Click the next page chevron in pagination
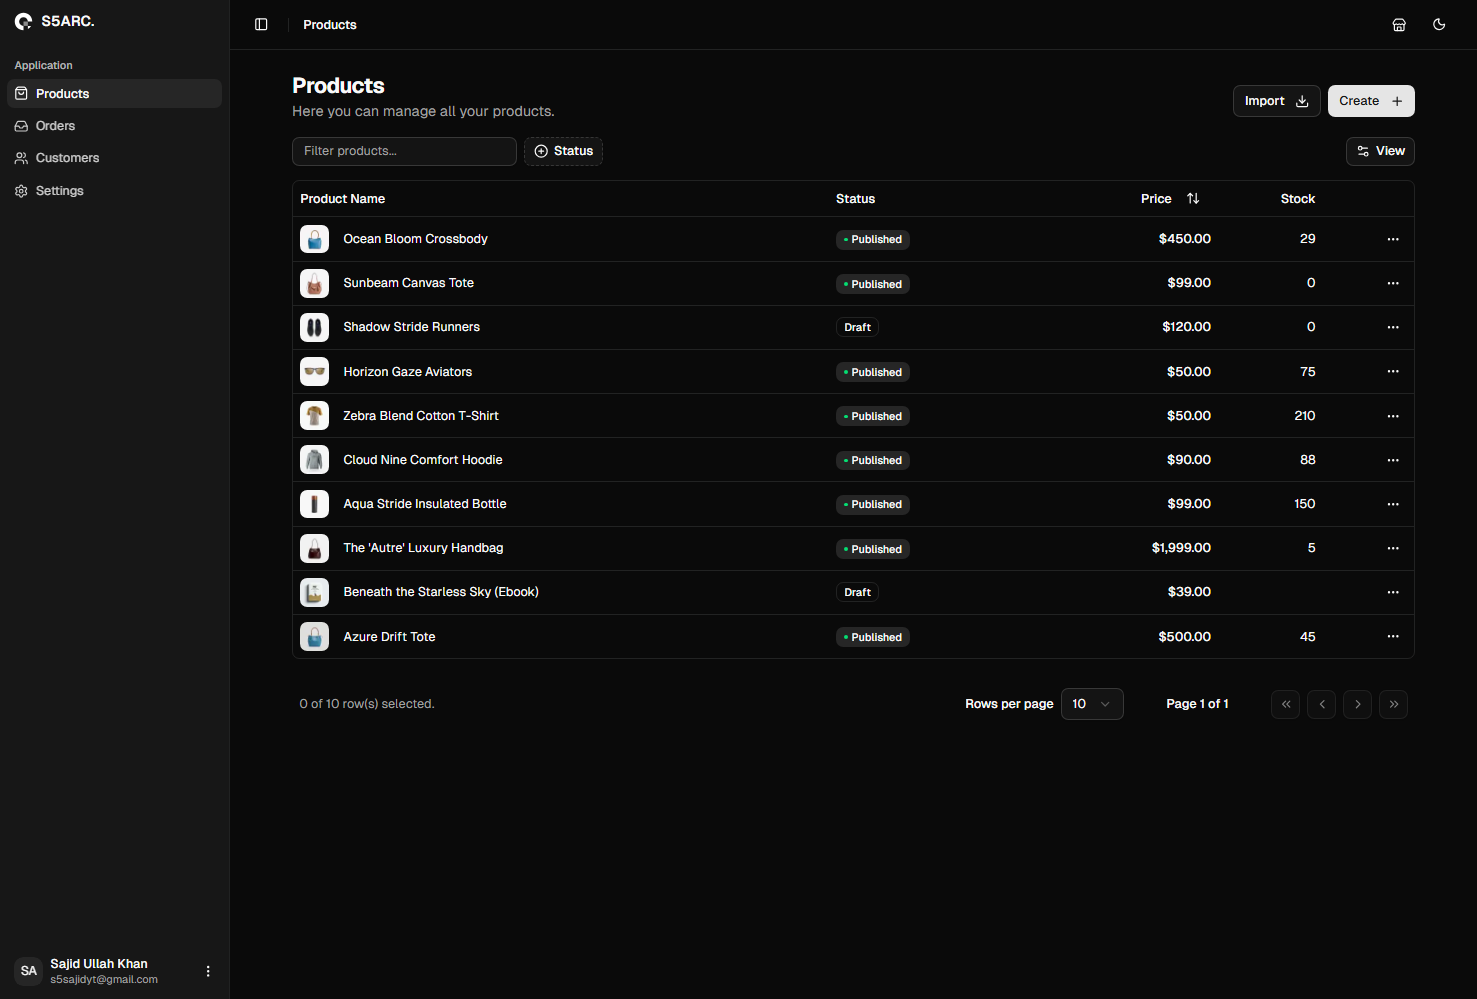This screenshot has width=1477, height=999. click(1357, 704)
